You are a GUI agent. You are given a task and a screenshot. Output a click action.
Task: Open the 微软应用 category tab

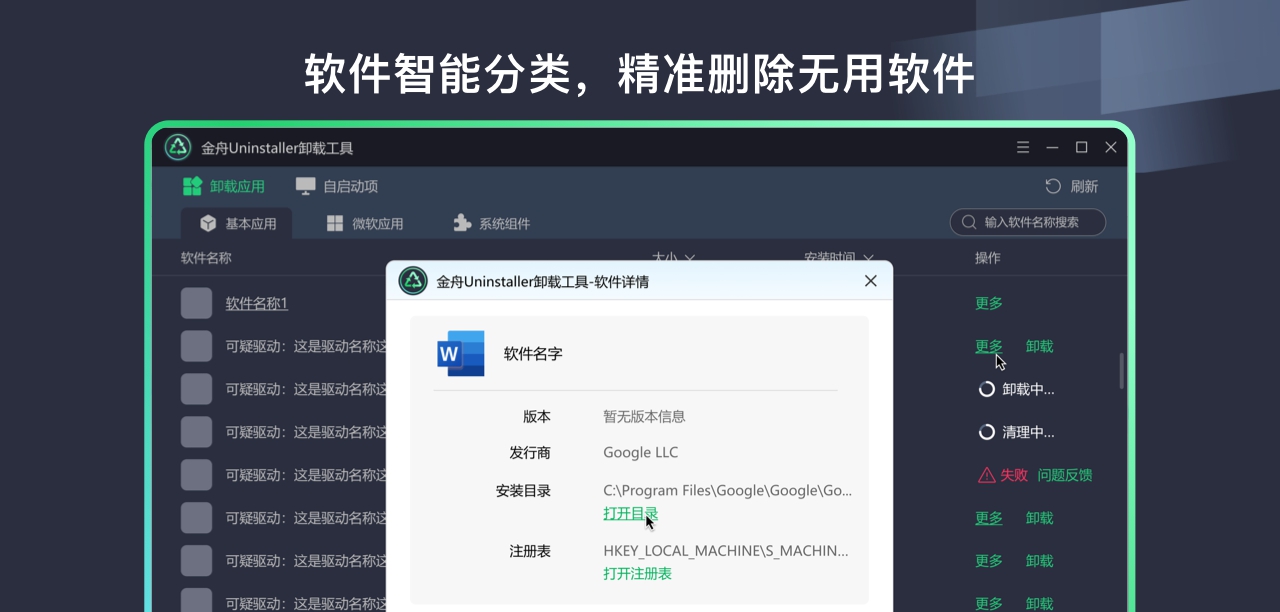click(365, 223)
